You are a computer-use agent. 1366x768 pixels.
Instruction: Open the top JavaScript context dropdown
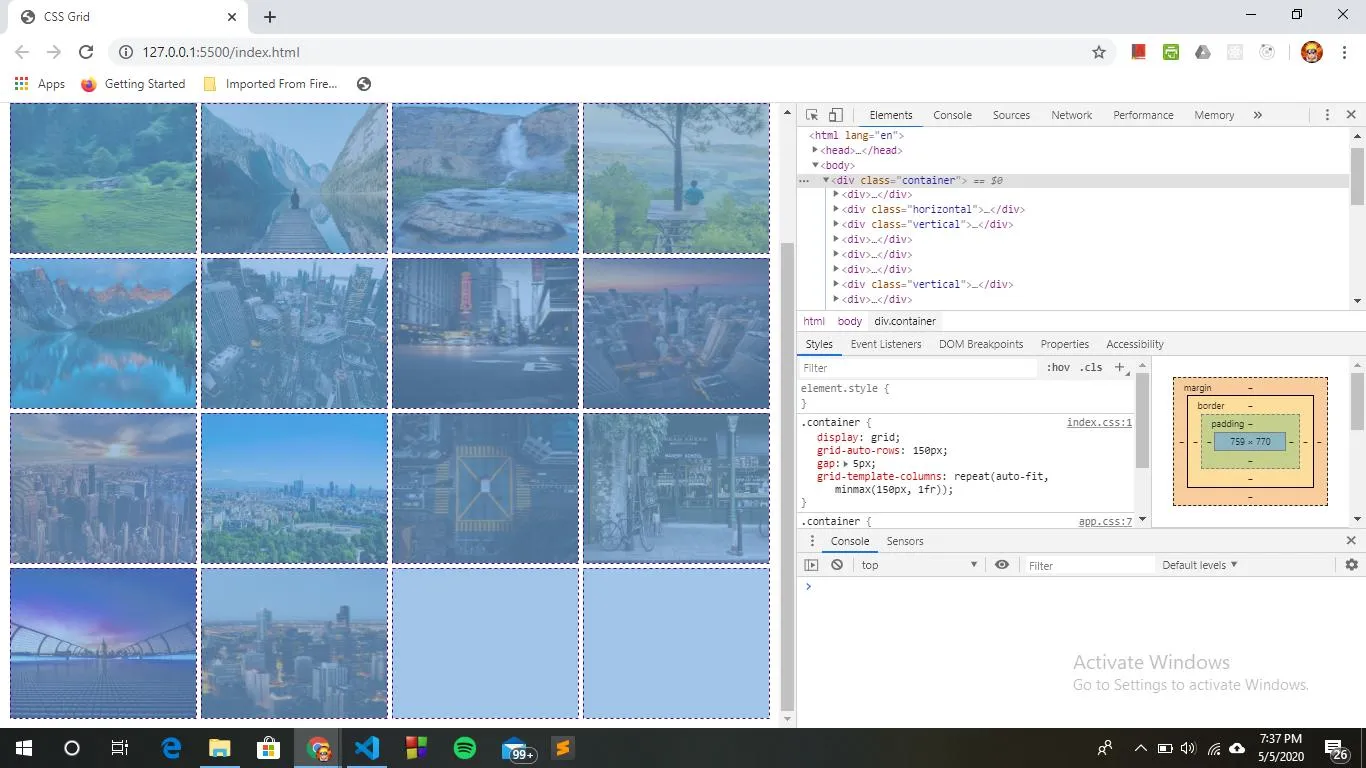(918, 565)
